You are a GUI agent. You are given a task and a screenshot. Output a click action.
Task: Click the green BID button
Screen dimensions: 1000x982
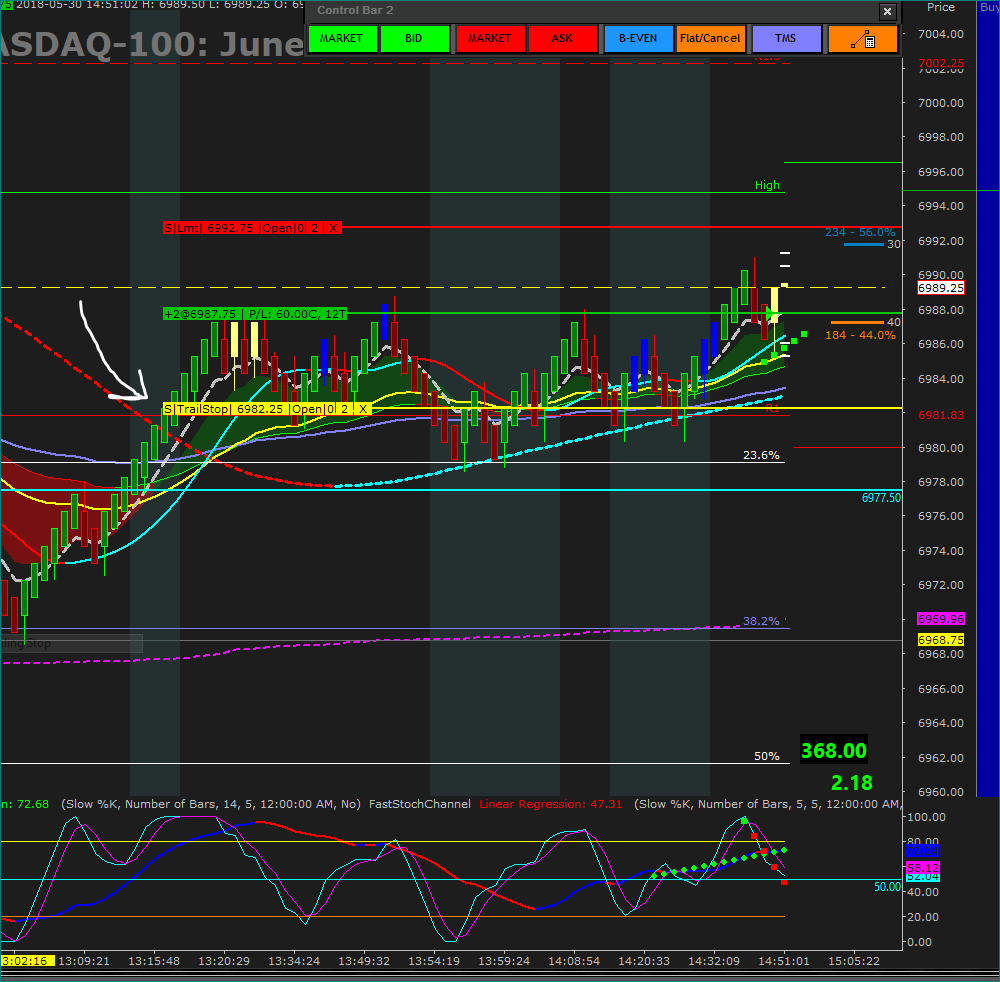coord(414,39)
